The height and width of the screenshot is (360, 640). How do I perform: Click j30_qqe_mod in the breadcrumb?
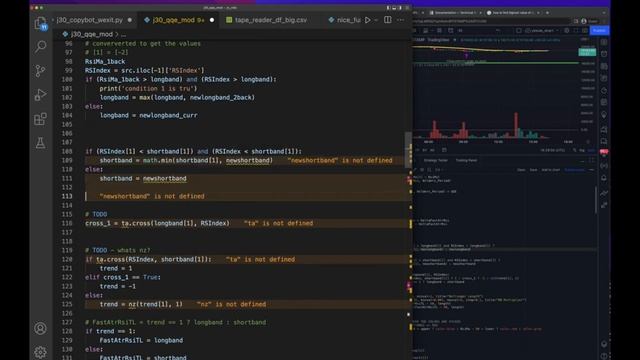pyautogui.click(x=91, y=34)
